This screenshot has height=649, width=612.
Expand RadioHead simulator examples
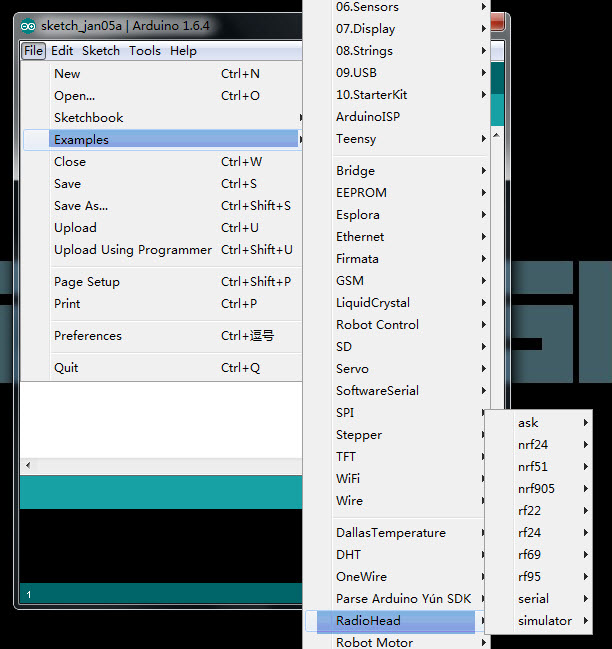tap(539, 620)
